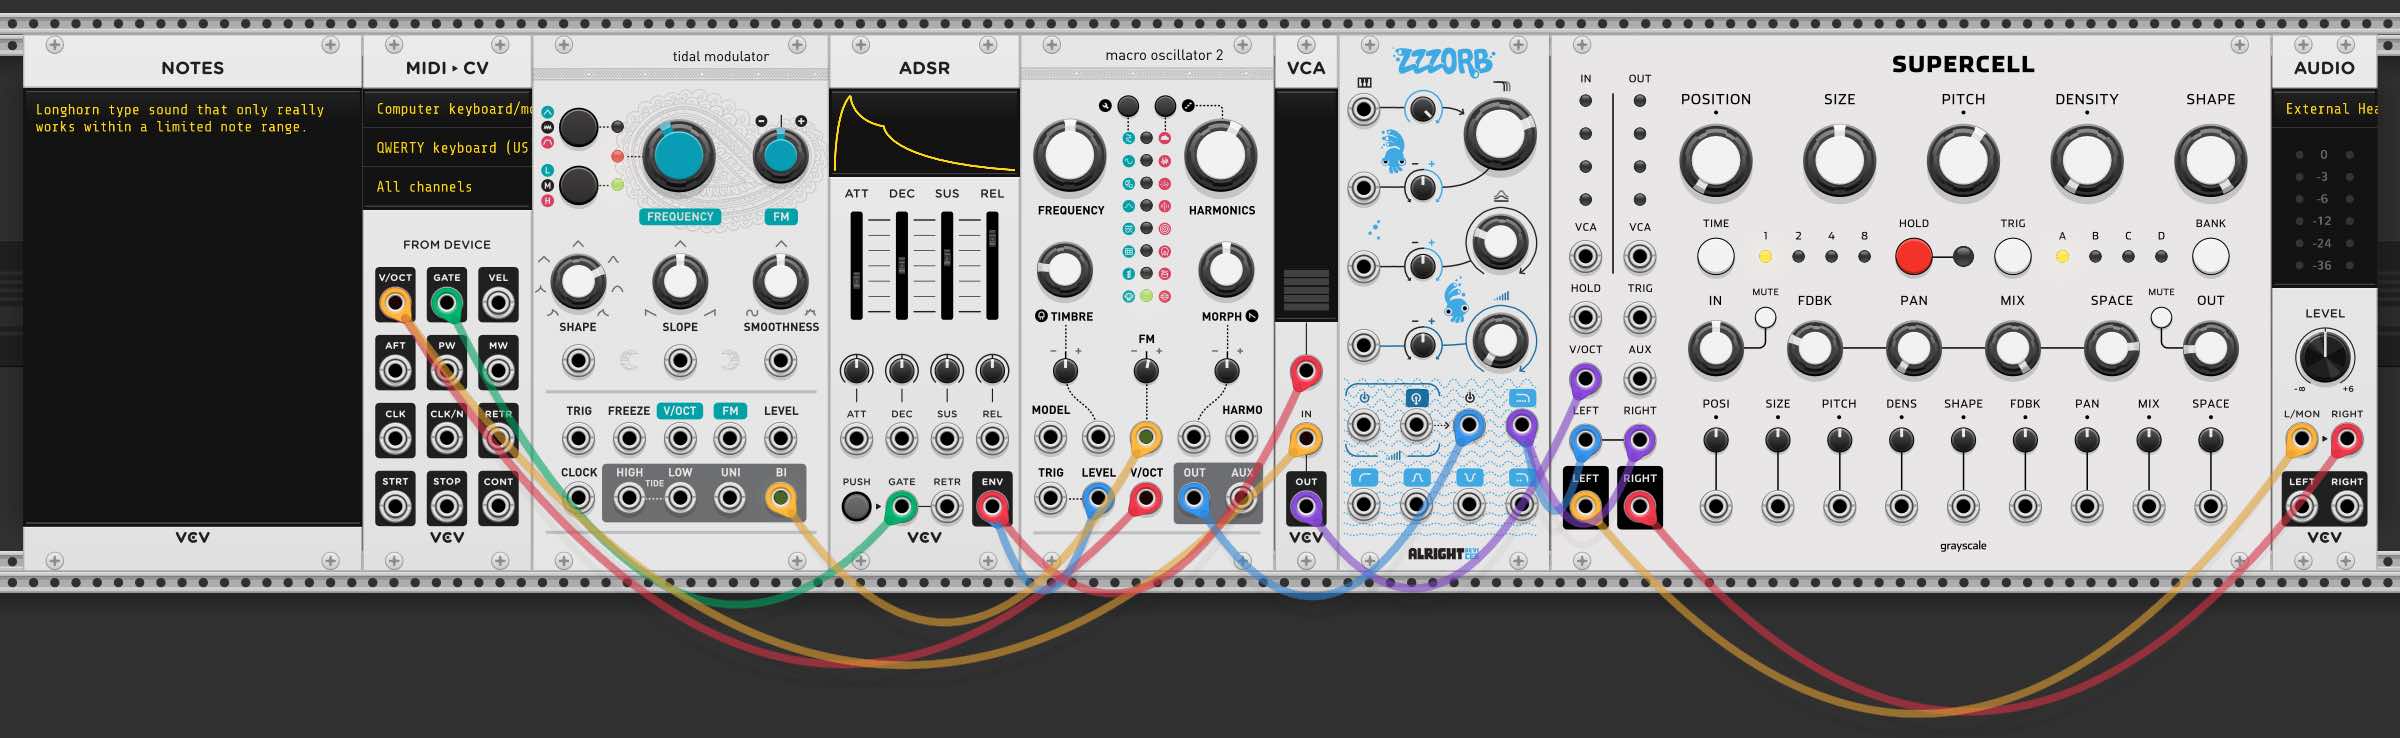Toggle the Supercell output MUTE button
This screenshot has width=2400, height=738.
(x=2161, y=318)
